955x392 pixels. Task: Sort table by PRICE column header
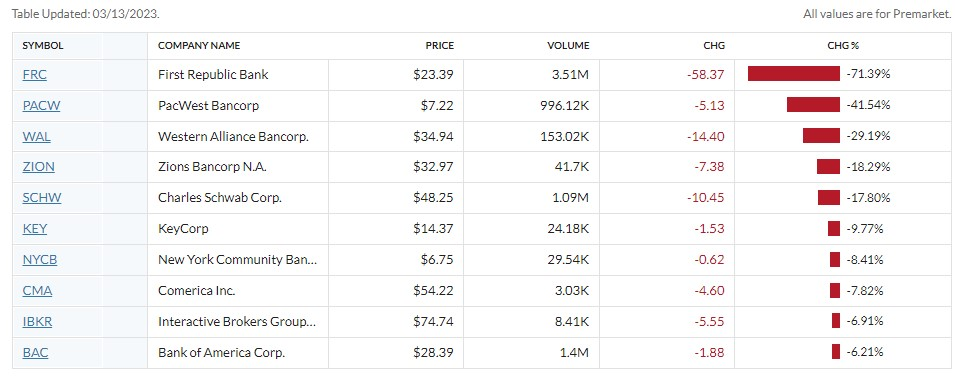pos(440,46)
